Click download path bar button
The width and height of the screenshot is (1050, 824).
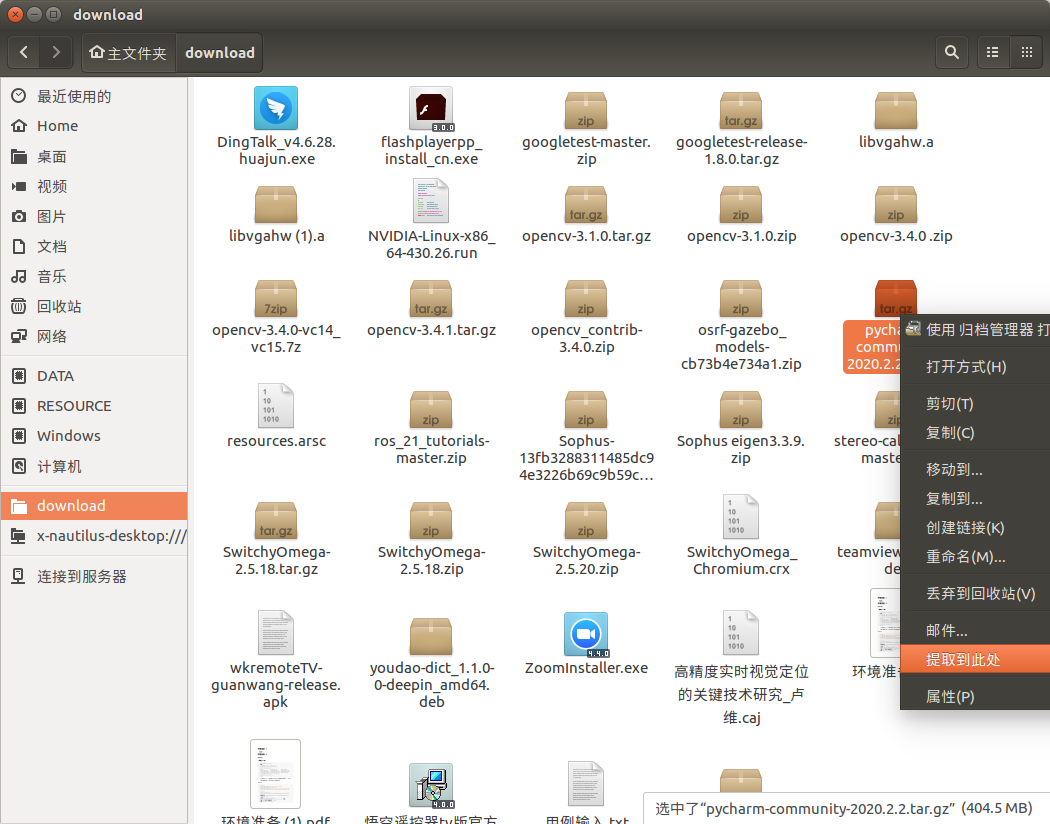[x=220, y=52]
